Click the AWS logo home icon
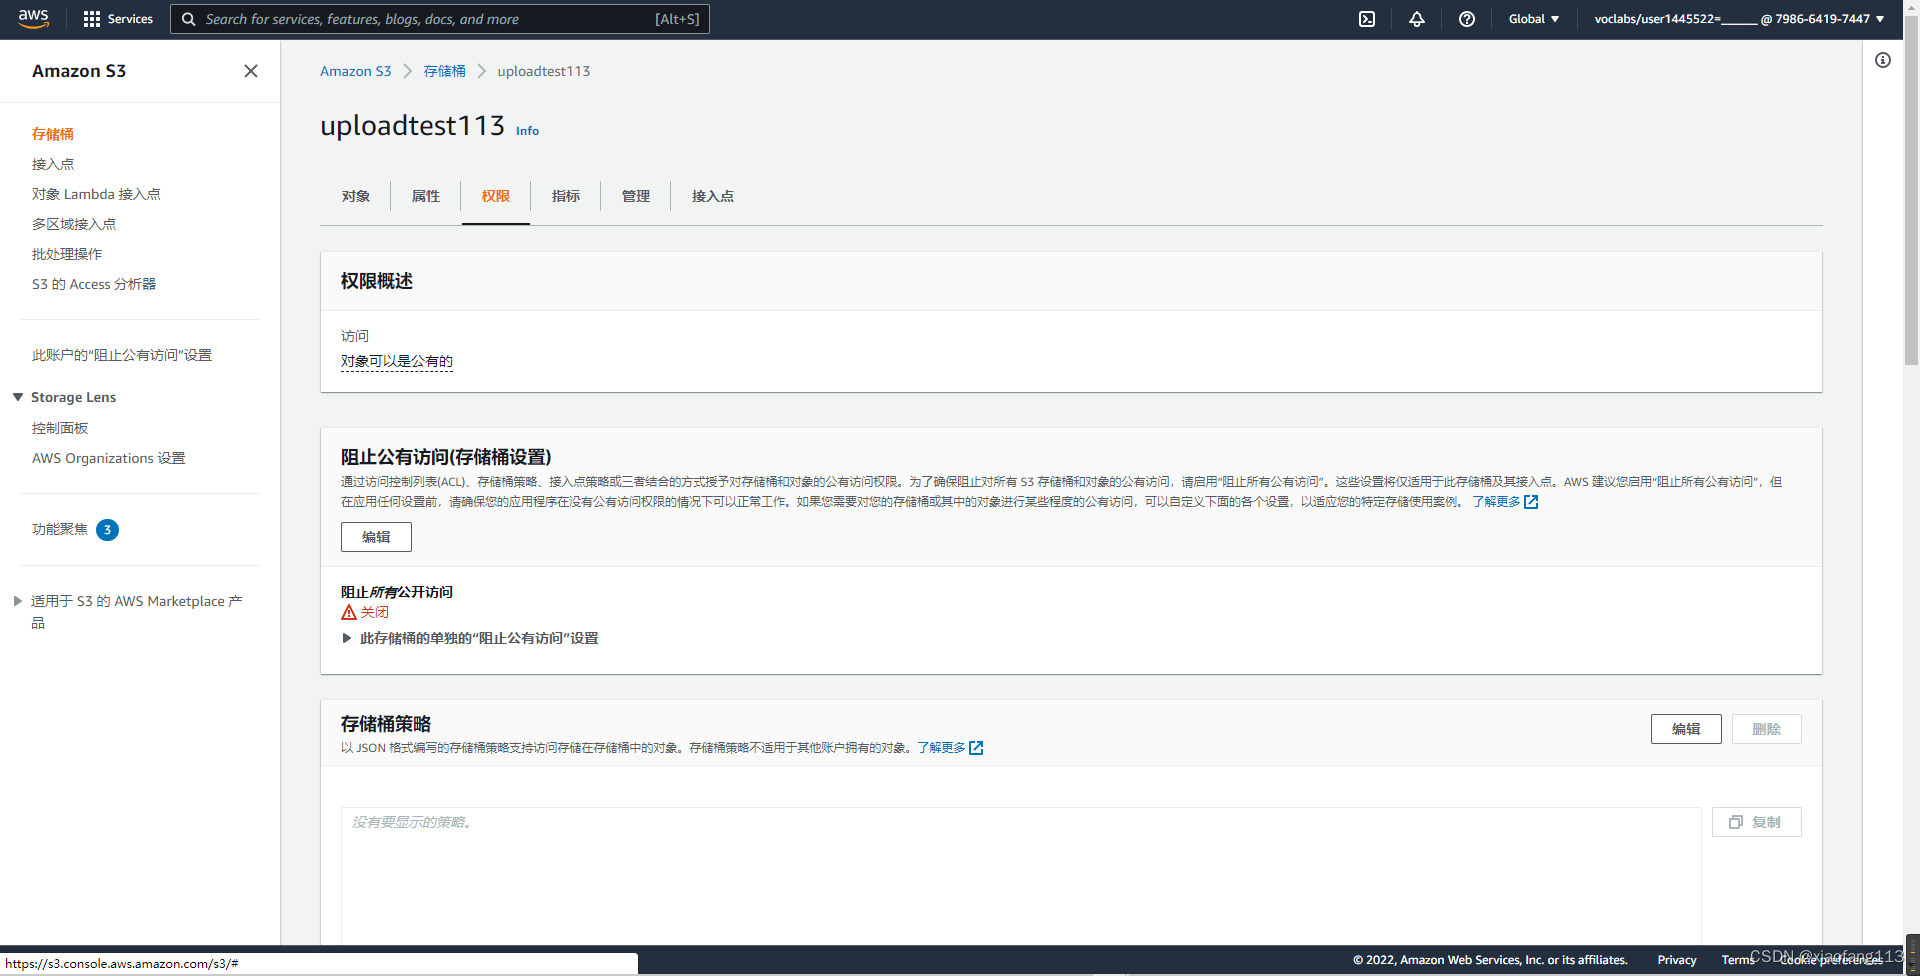This screenshot has height=976, width=1920. 33,19
